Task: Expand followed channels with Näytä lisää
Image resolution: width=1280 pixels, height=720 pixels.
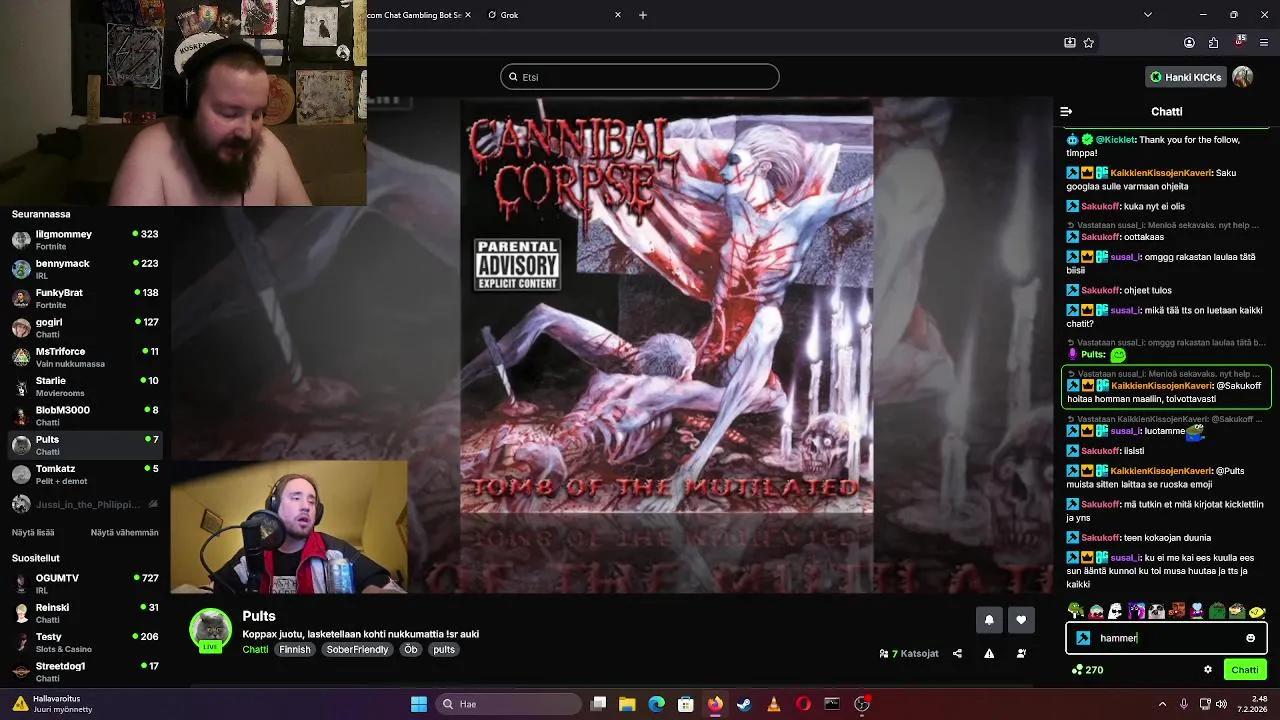Action: (x=33, y=533)
